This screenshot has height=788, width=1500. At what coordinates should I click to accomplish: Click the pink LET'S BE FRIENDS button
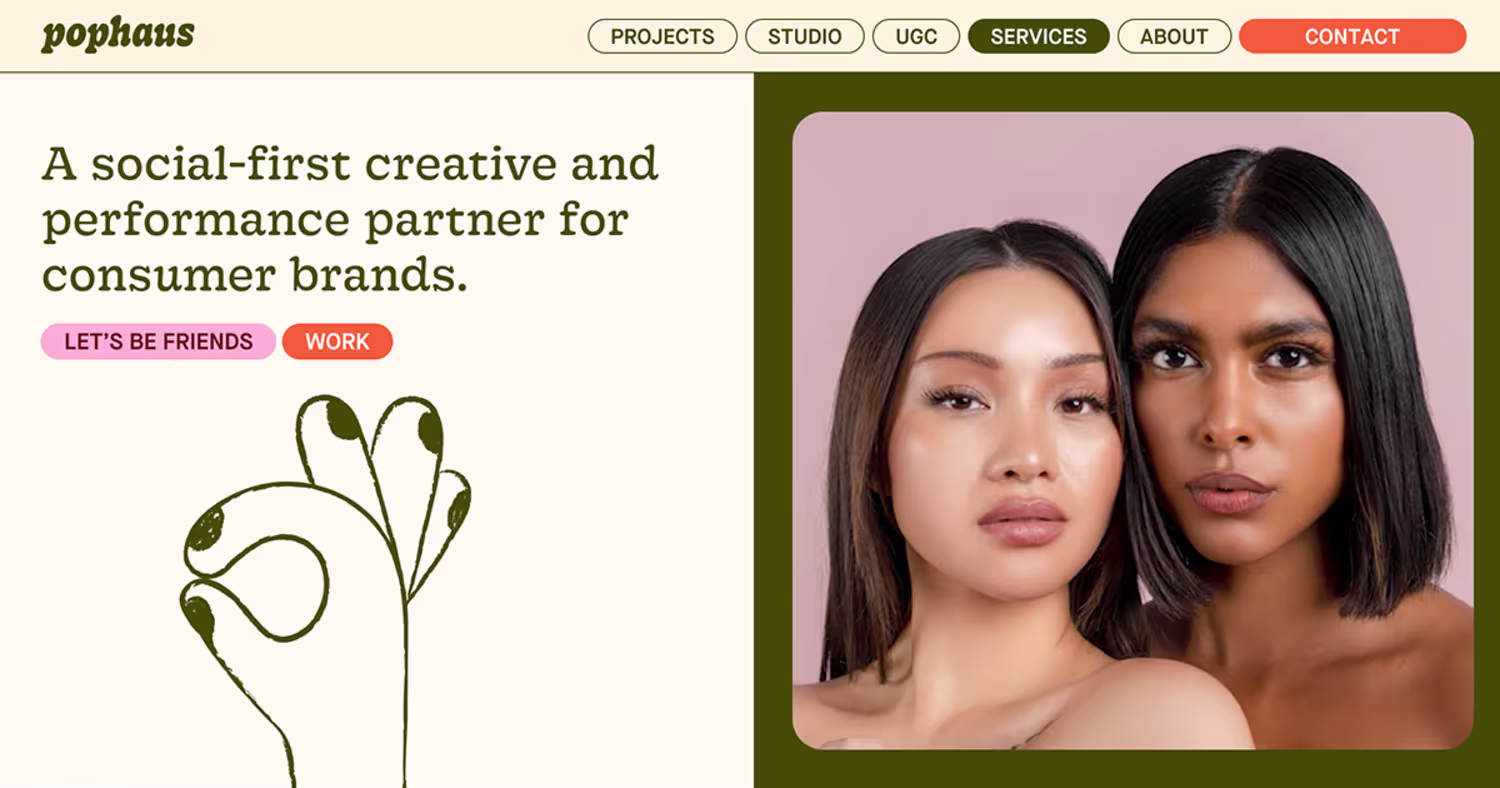point(158,341)
